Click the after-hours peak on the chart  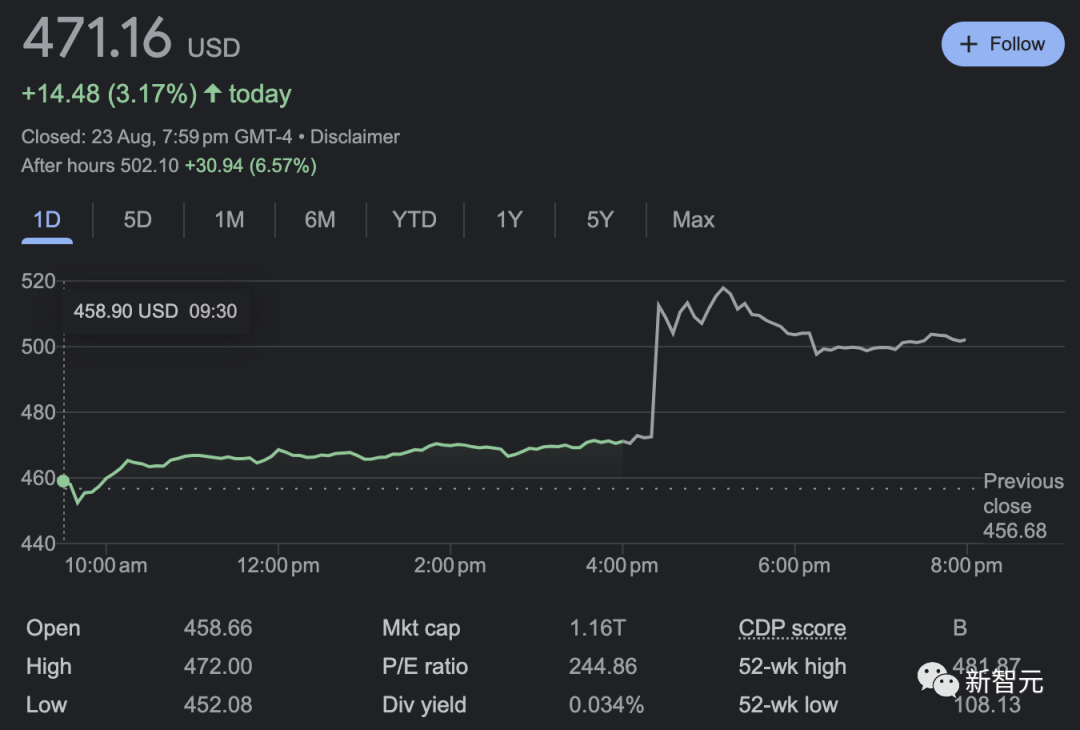pos(722,288)
